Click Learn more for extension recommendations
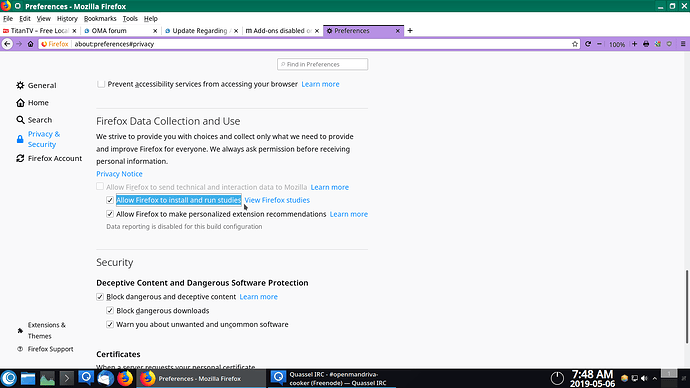 [349, 214]
